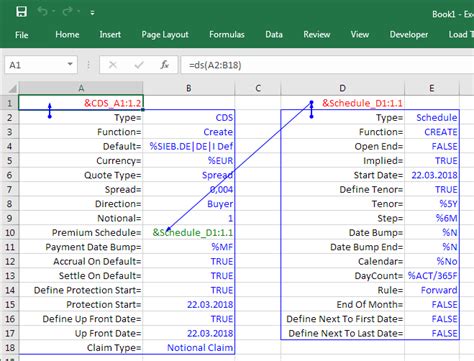474x361 pixels.
Task: Open the Undo history dropdown arrow
Action: (53, 12)
